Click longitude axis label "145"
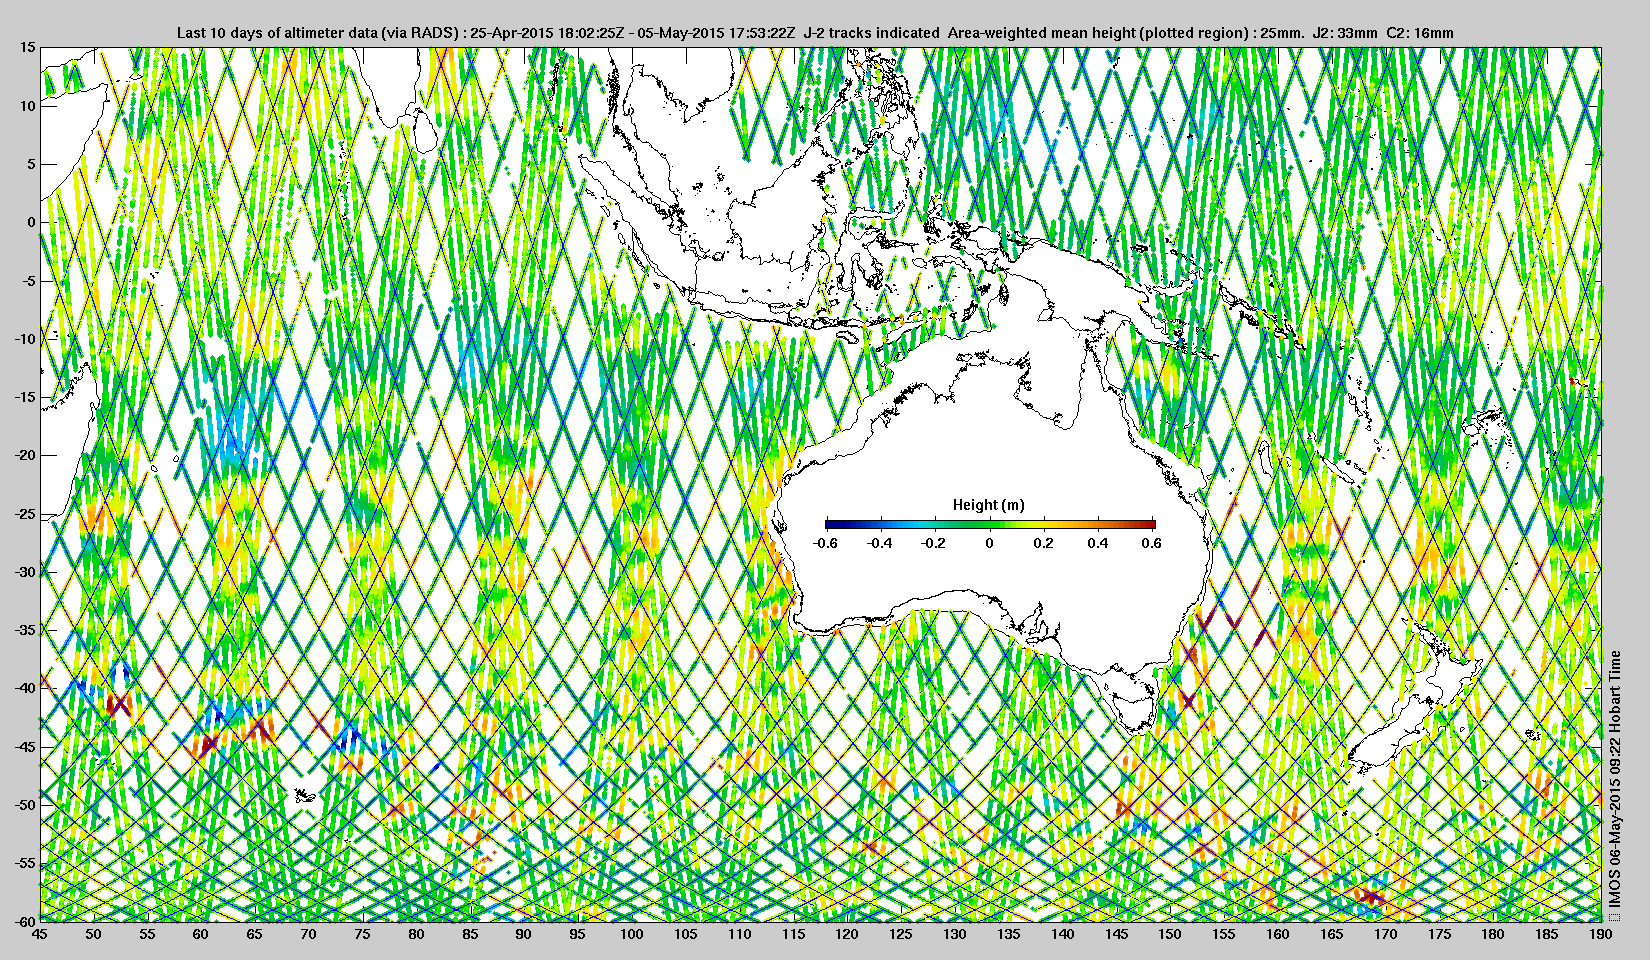The image size is (1650, 960). [x=1116, y=934]
